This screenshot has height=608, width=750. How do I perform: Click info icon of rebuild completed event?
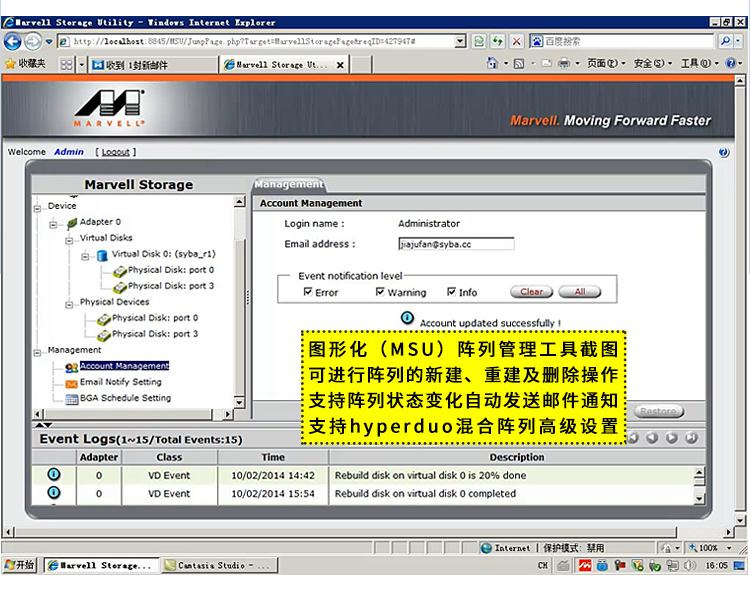pyautogui.click(x=54, y=492)
